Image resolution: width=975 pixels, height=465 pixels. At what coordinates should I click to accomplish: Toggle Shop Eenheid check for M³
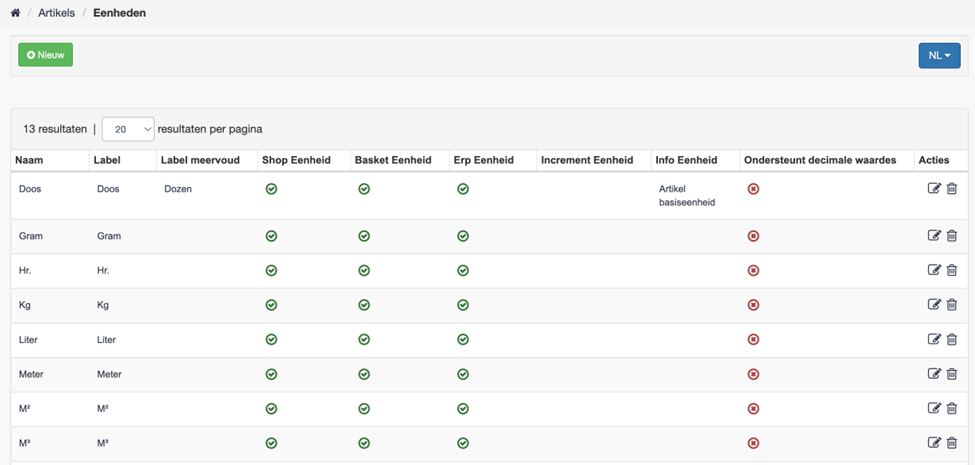click(271, 443)
